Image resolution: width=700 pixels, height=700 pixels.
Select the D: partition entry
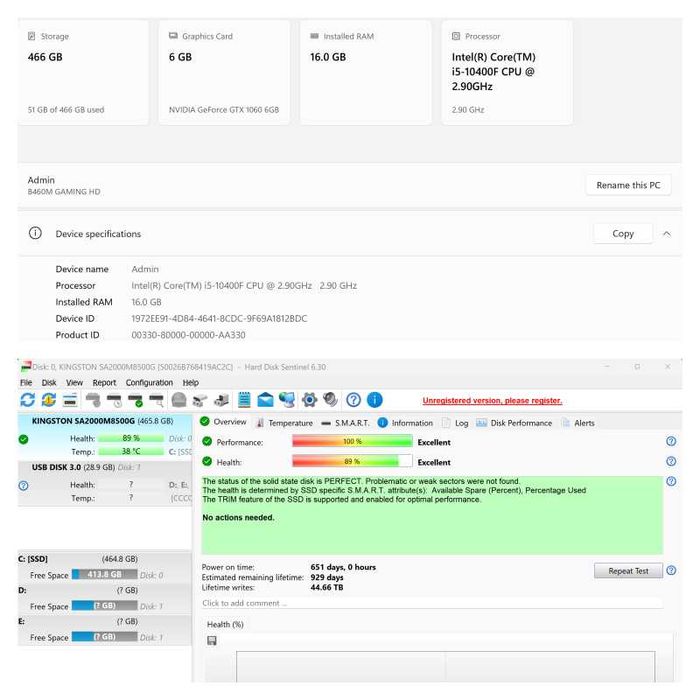point(105,598)
